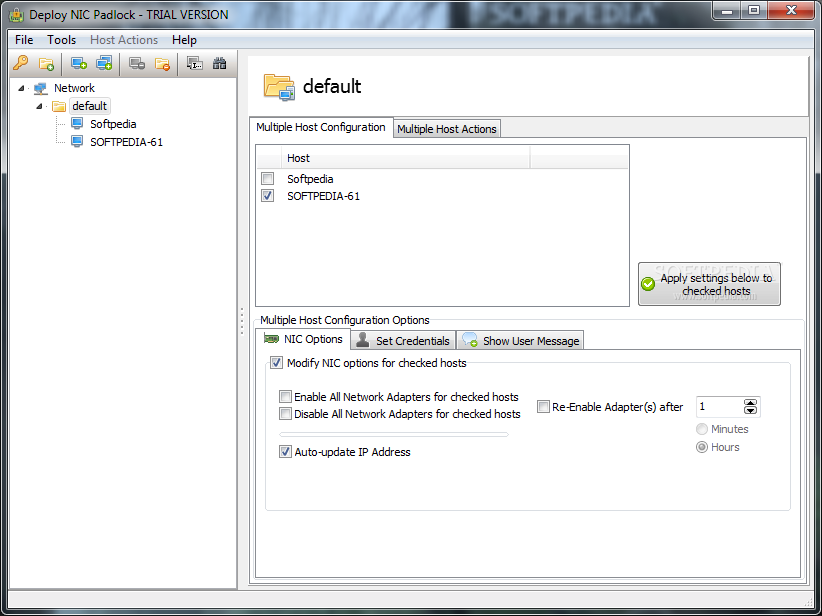This screenshot has width=822, height=616.
Task: Maximize the Deploy NIC Padlock window
Action: (754, 10)
